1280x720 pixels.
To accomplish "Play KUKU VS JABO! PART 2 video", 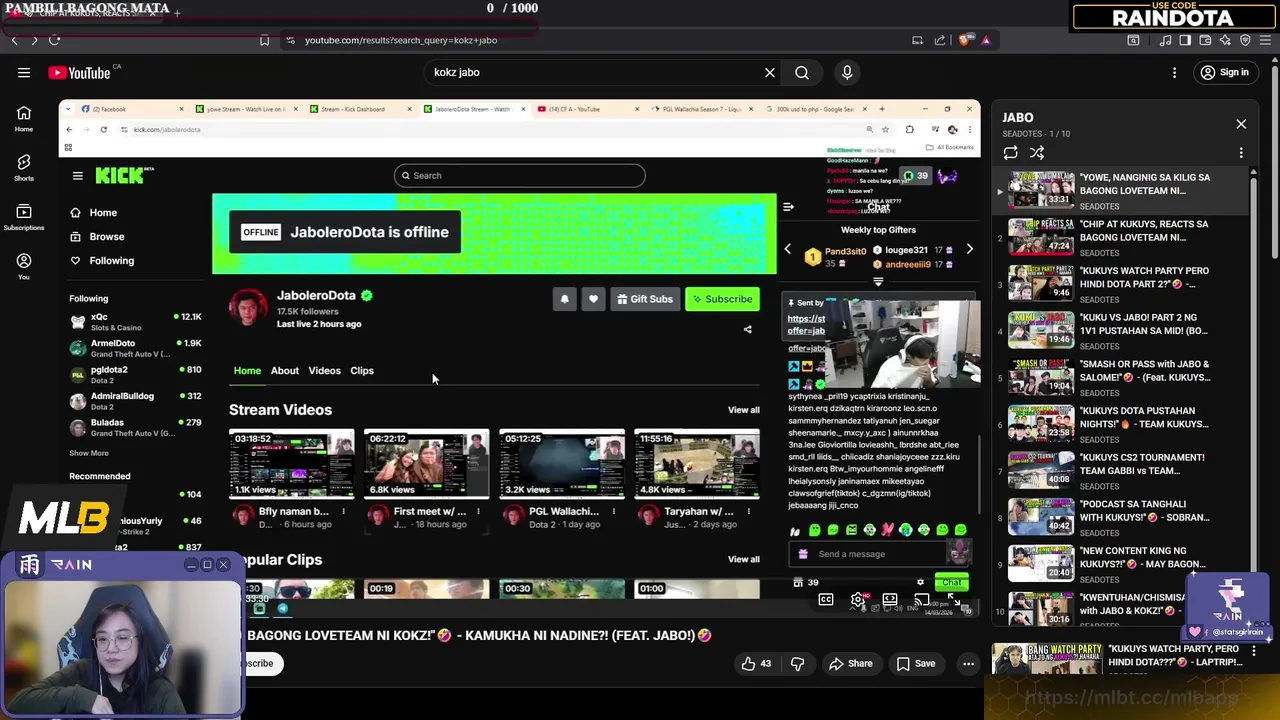I will click(x=1121, y=330).
